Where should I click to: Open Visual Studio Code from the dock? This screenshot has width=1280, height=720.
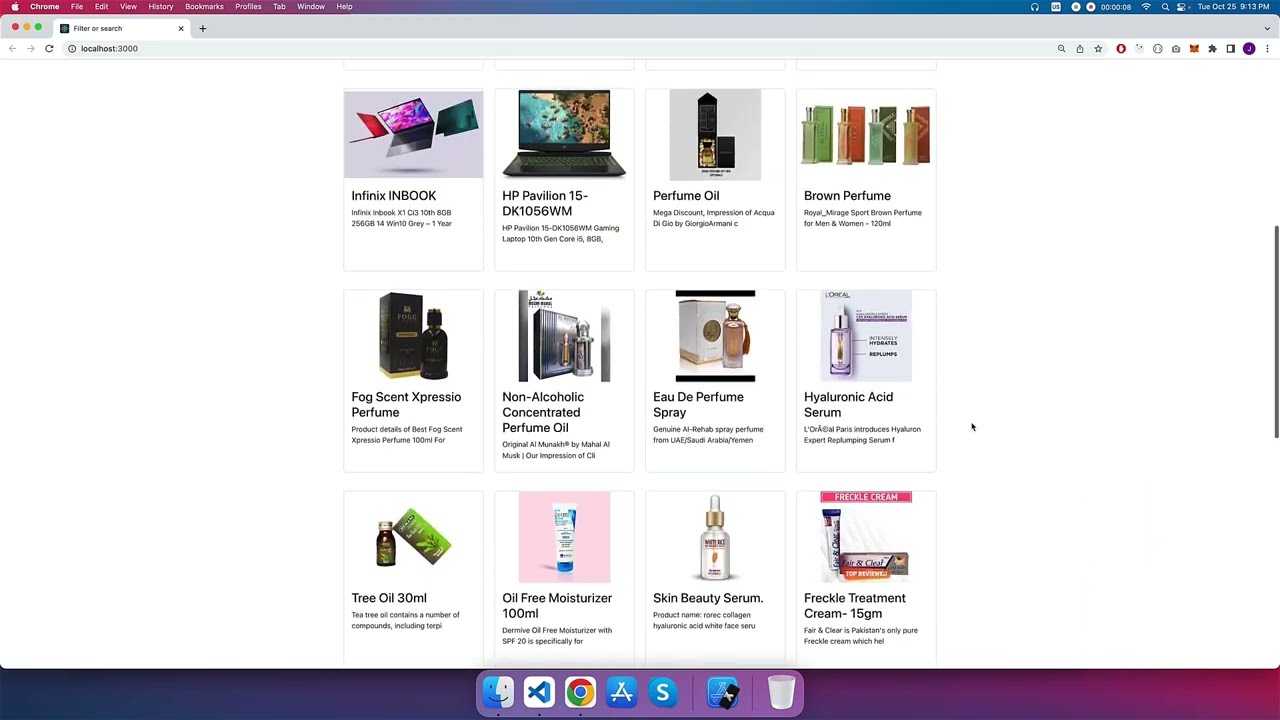coord(539,692)
